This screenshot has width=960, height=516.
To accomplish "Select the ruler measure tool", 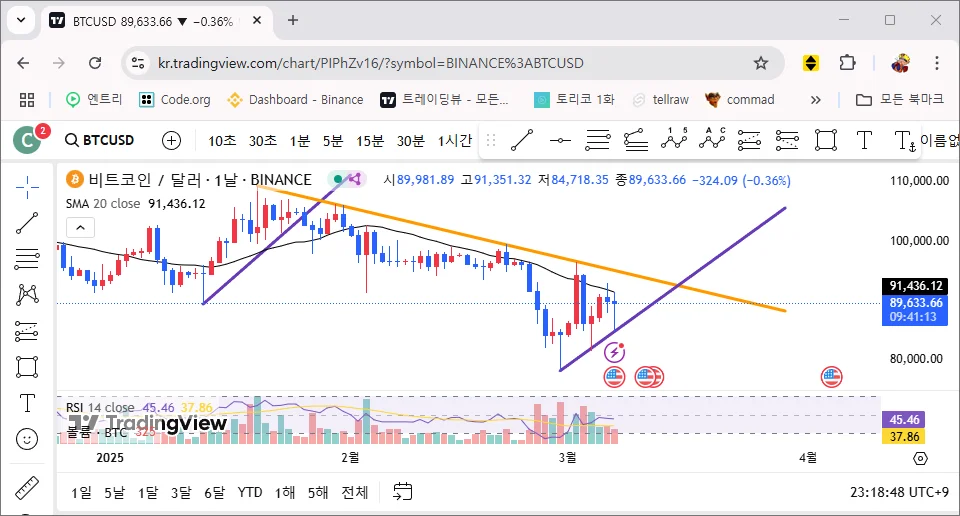I will point(27,488).
